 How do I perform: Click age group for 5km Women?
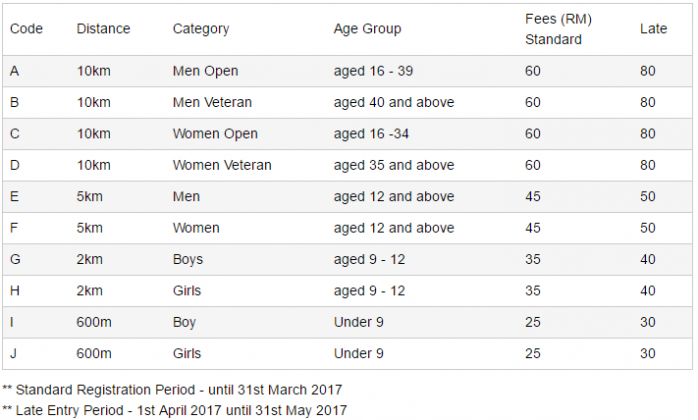pos(394,228)
